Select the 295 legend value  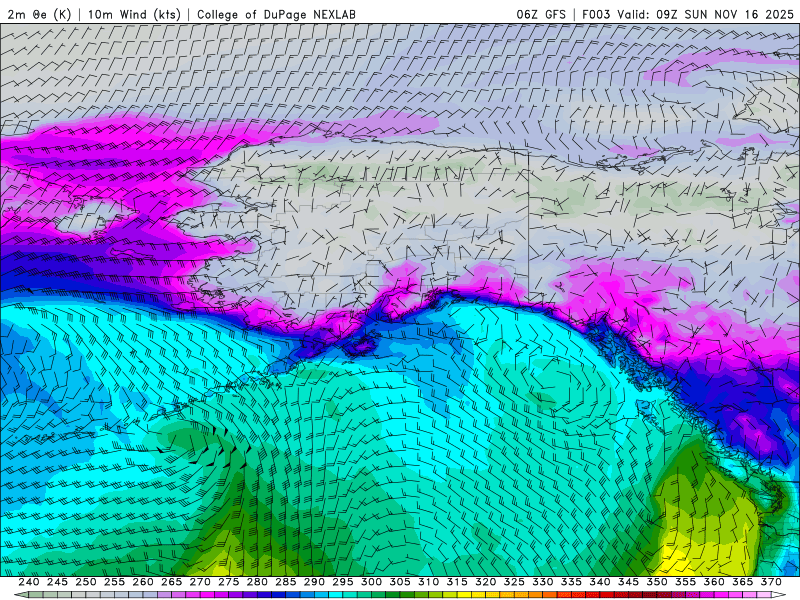pyautogui.click(x=343, y=582)
